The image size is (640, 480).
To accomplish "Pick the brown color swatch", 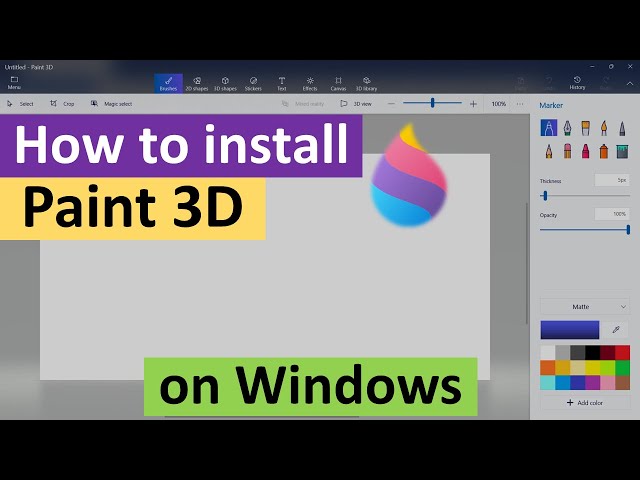I will [x=622, y=382].
